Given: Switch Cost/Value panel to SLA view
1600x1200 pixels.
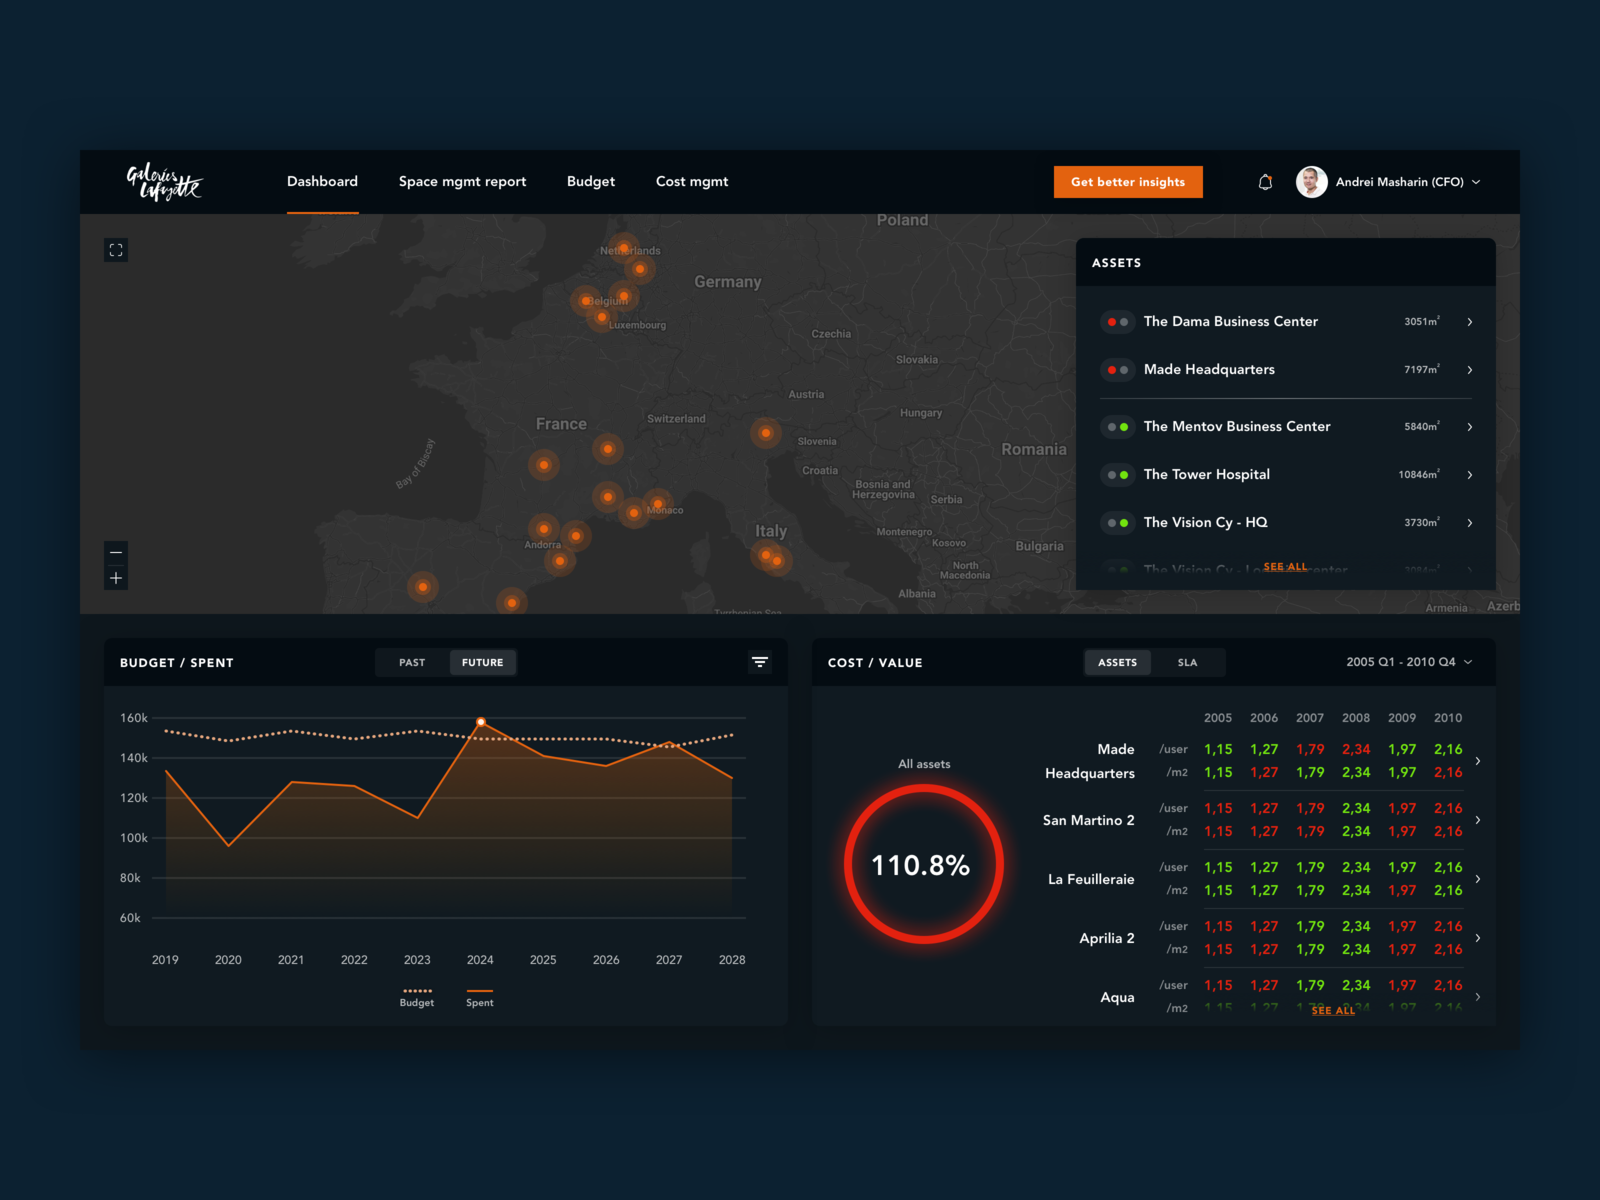Looking at the screenshot, I should point(1188,662).
